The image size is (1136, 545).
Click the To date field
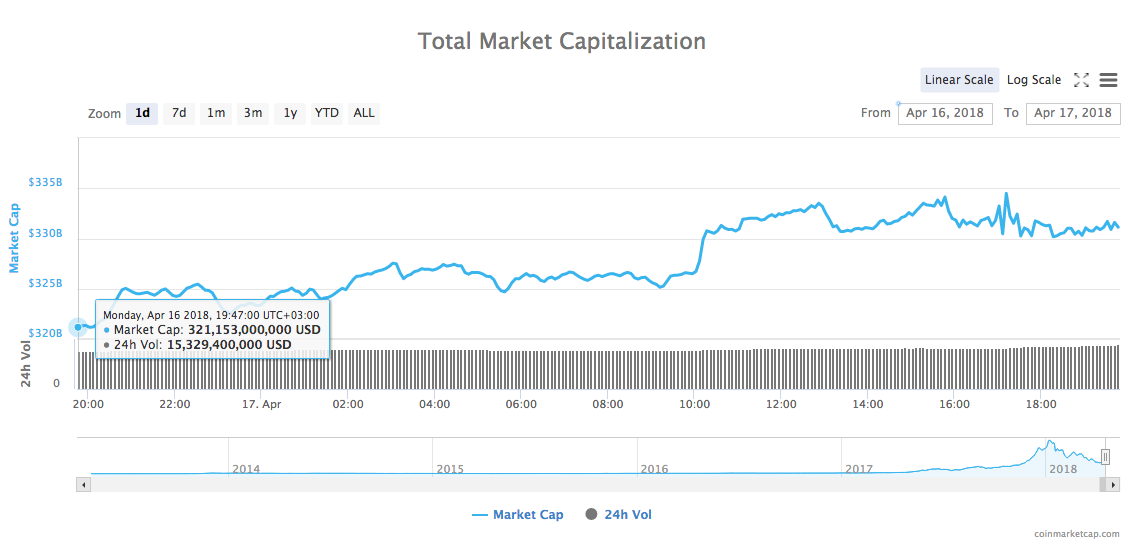coord(1073,113)
